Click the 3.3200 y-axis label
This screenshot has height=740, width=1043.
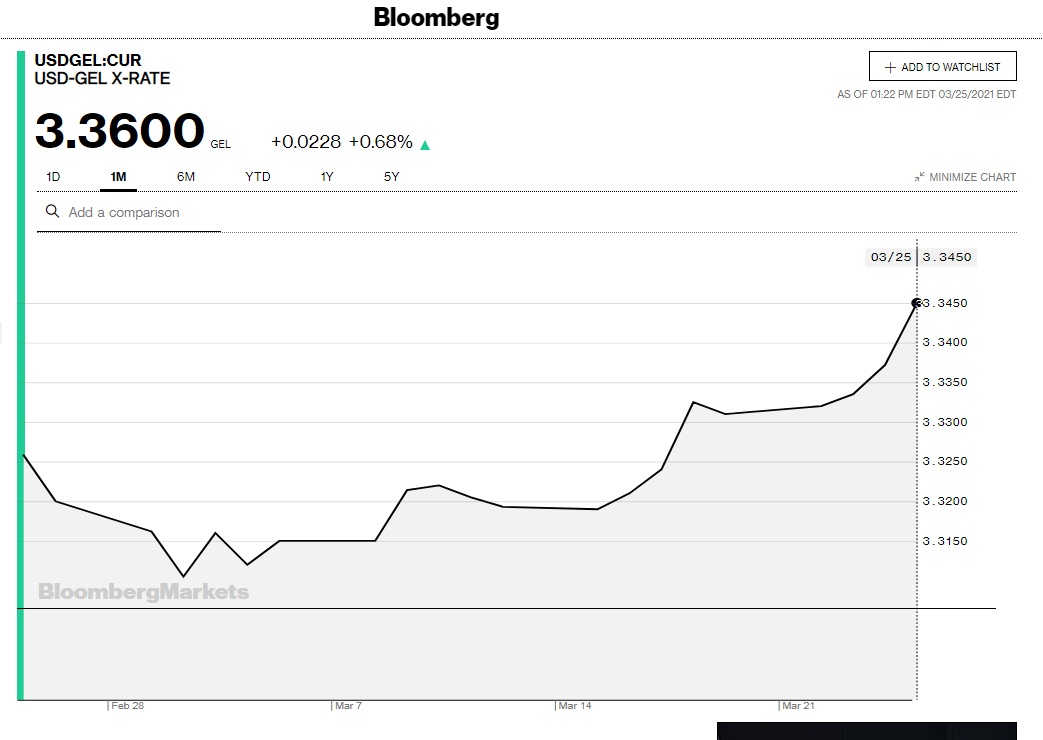(945, 501)
